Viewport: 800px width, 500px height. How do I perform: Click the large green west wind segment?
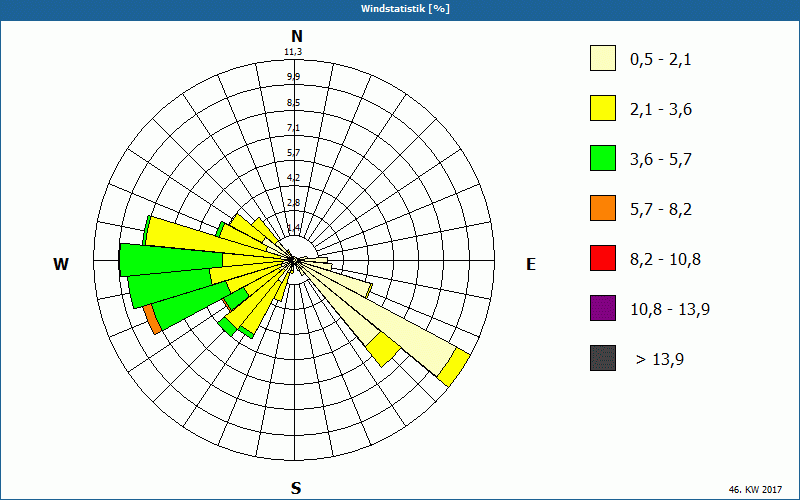pos(171,258)
